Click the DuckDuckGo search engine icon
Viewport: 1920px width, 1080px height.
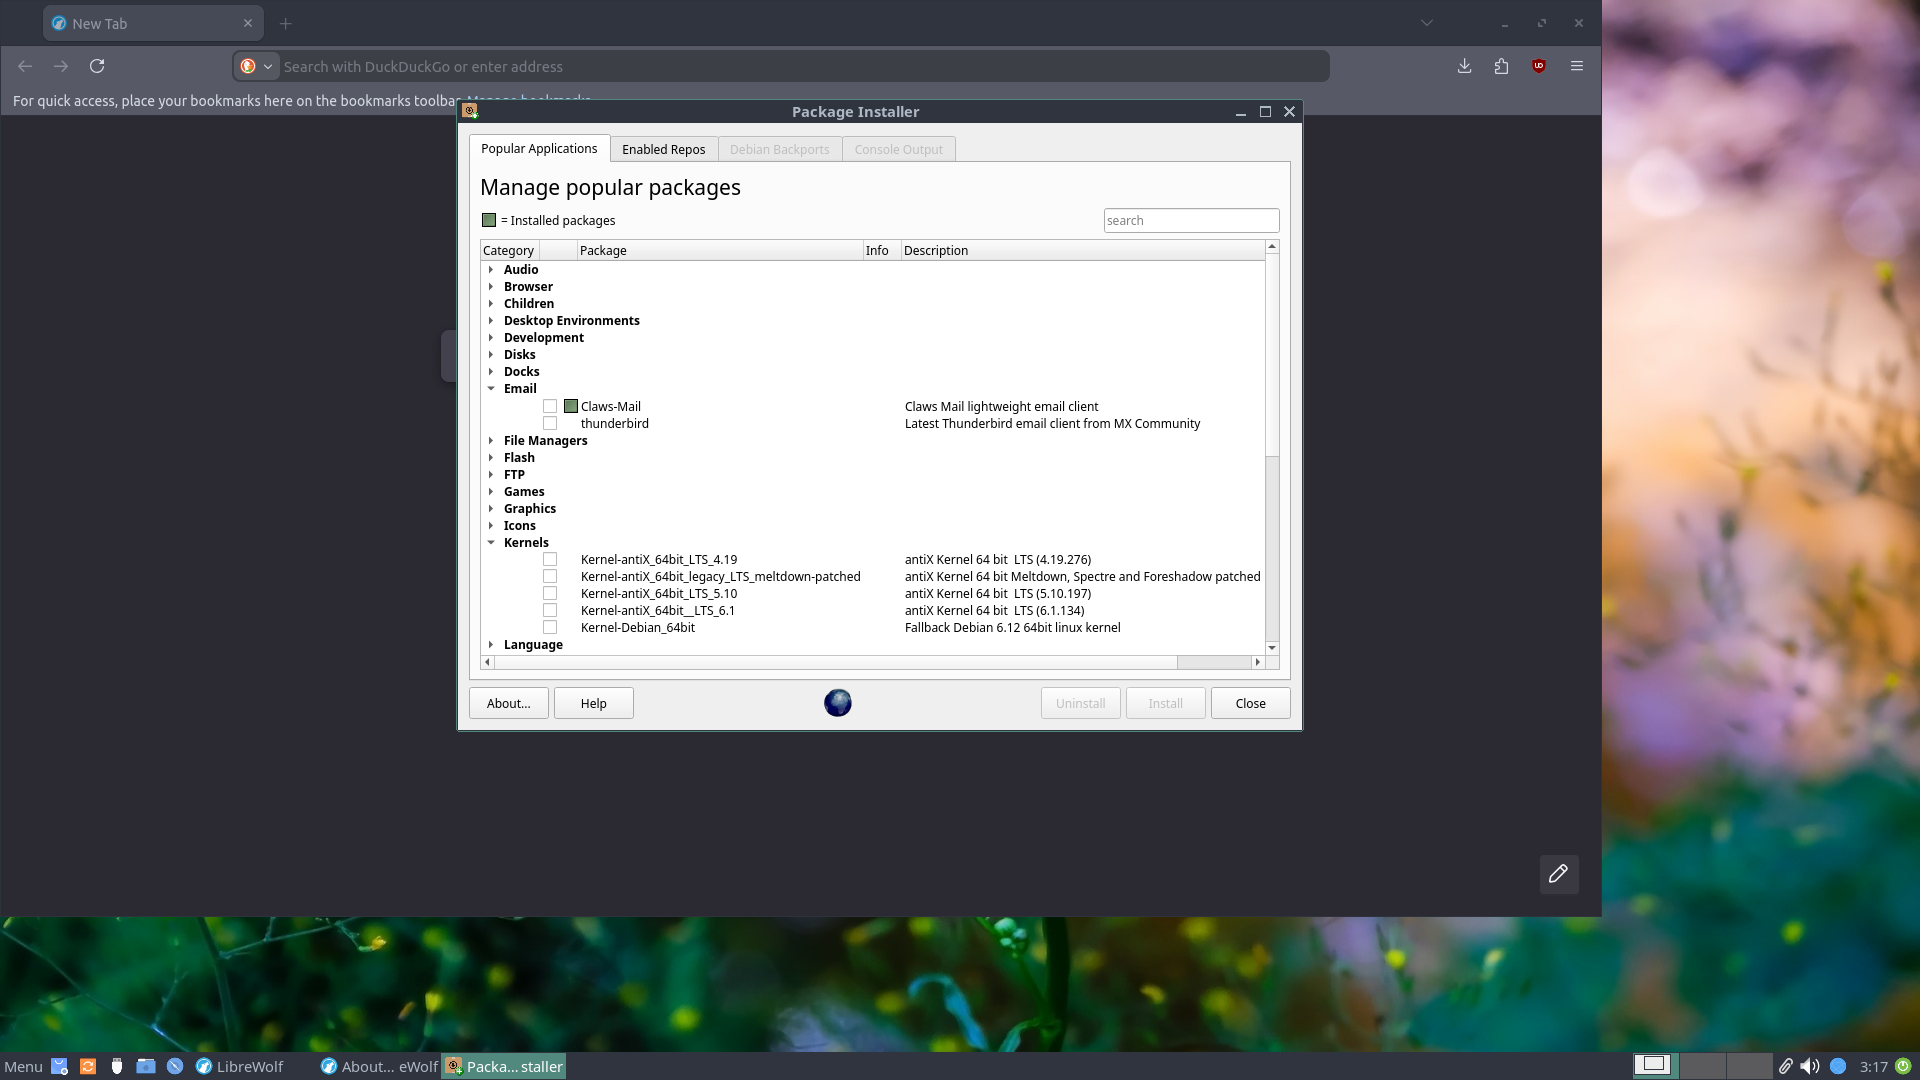(x=248, y=66)
